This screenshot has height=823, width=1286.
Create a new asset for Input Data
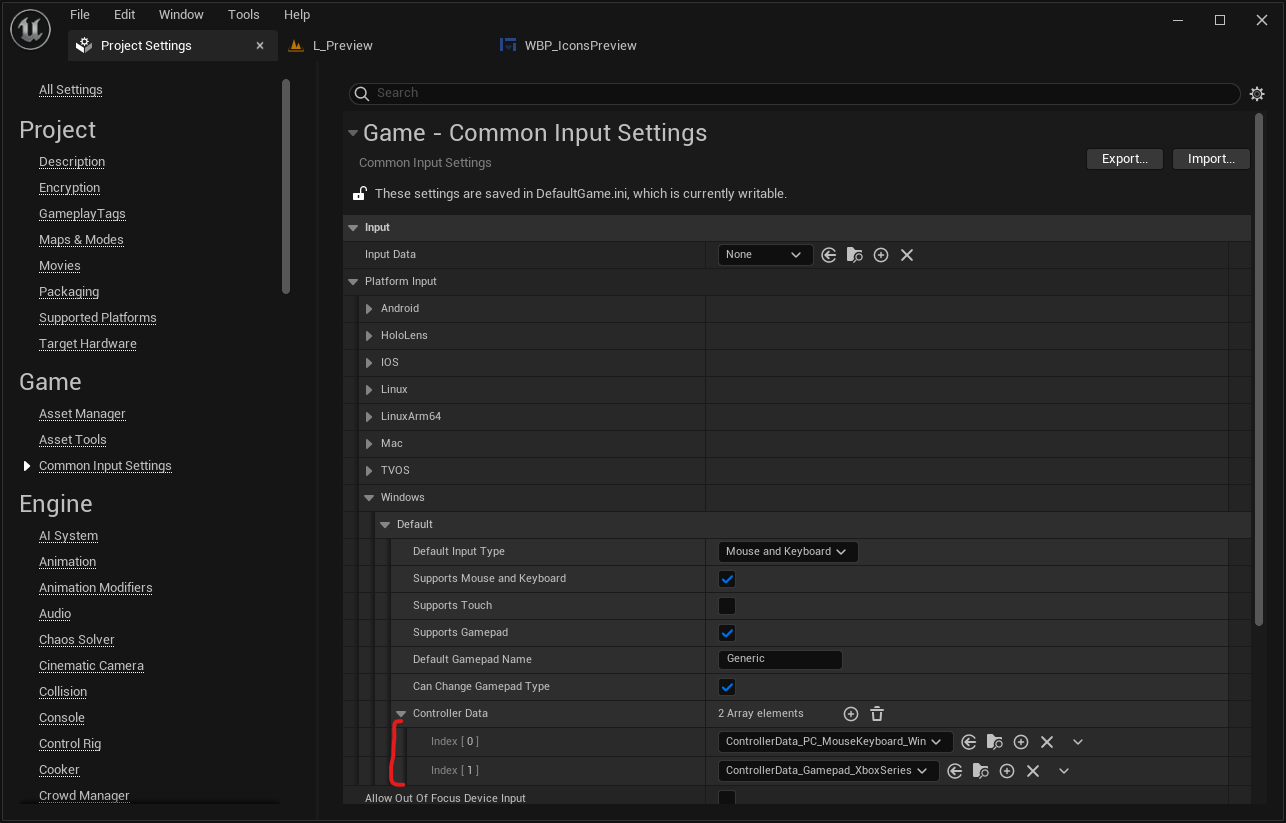(x=881, y=255)
